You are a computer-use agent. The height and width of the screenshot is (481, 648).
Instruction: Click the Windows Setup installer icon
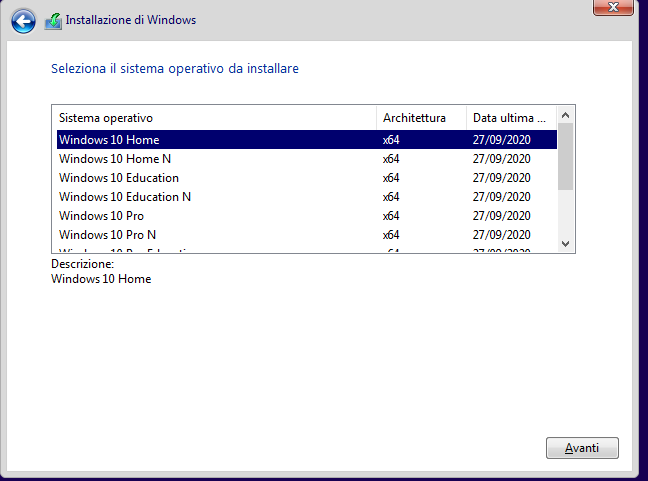click(x=53, y=21)
